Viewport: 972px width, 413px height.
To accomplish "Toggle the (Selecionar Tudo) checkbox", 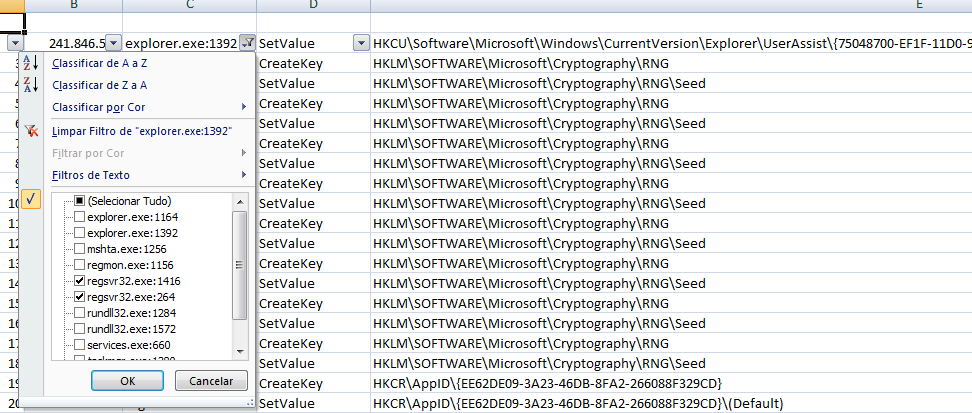I will pyautogui.click(x=80, y=200).
